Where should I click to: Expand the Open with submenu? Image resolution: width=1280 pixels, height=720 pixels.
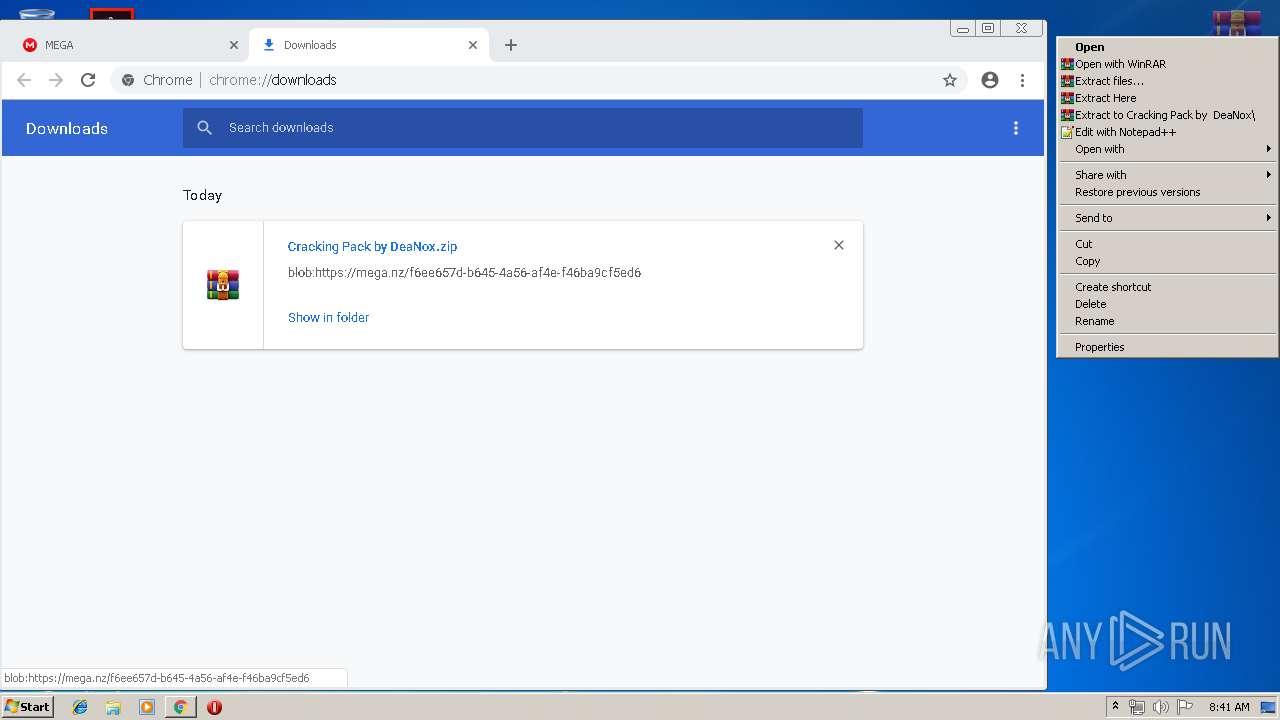pos(1167,149)
